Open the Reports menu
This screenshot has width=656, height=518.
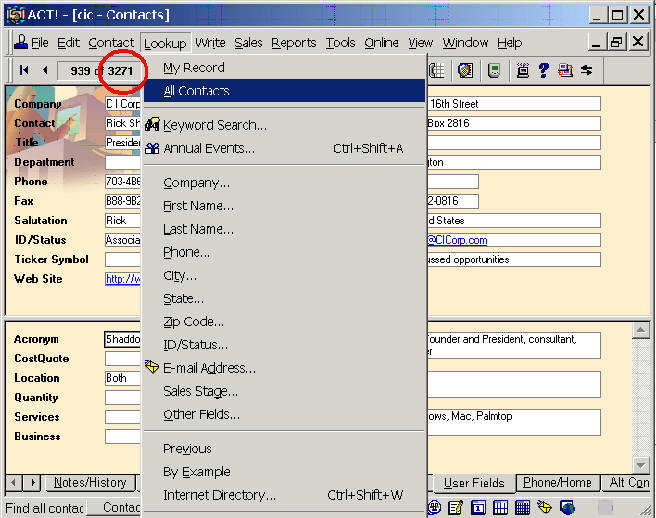point(293,43)
